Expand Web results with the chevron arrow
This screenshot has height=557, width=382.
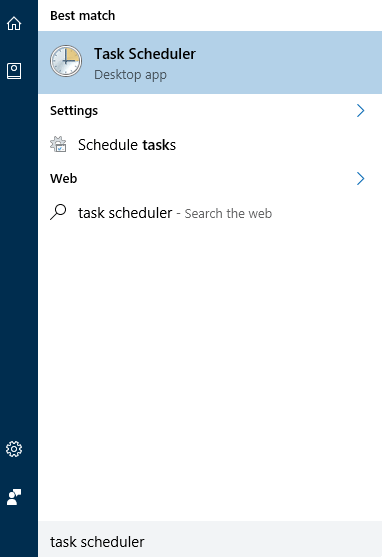tap(360, 178)
